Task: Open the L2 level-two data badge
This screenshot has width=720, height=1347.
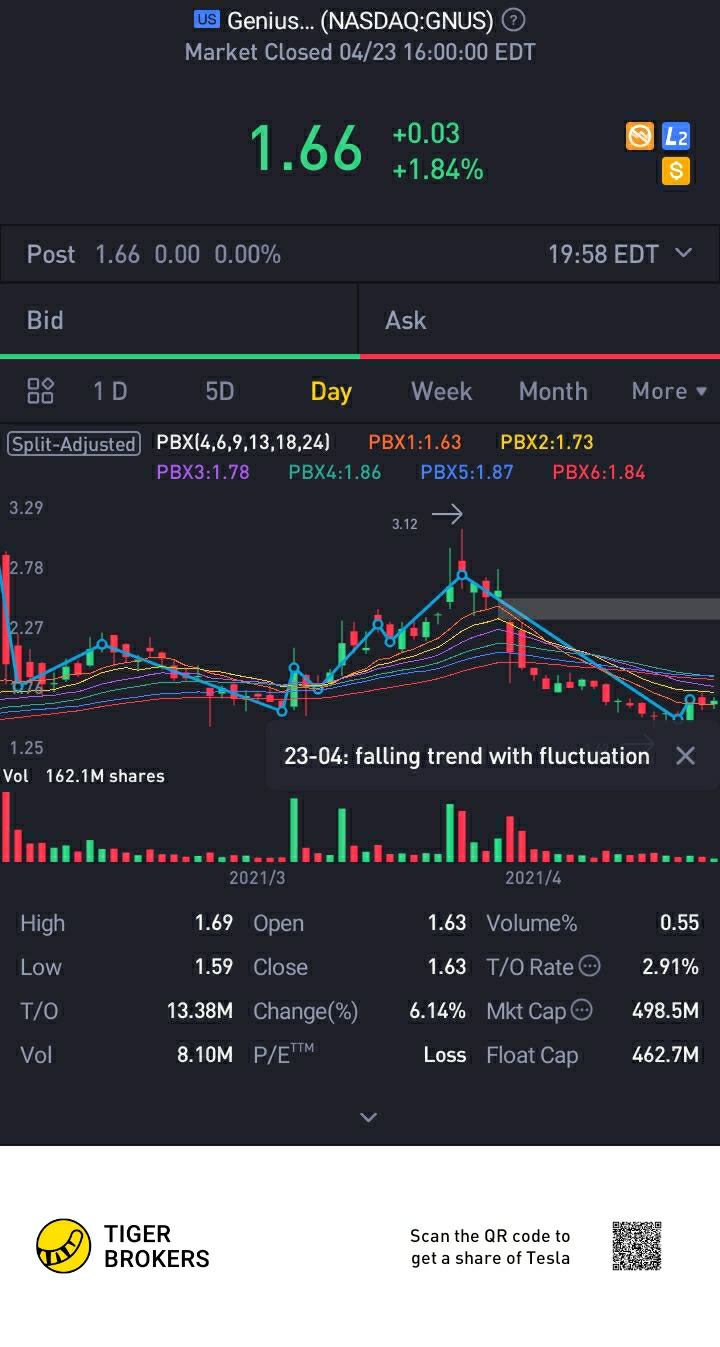Action: (x=676, y=137)
